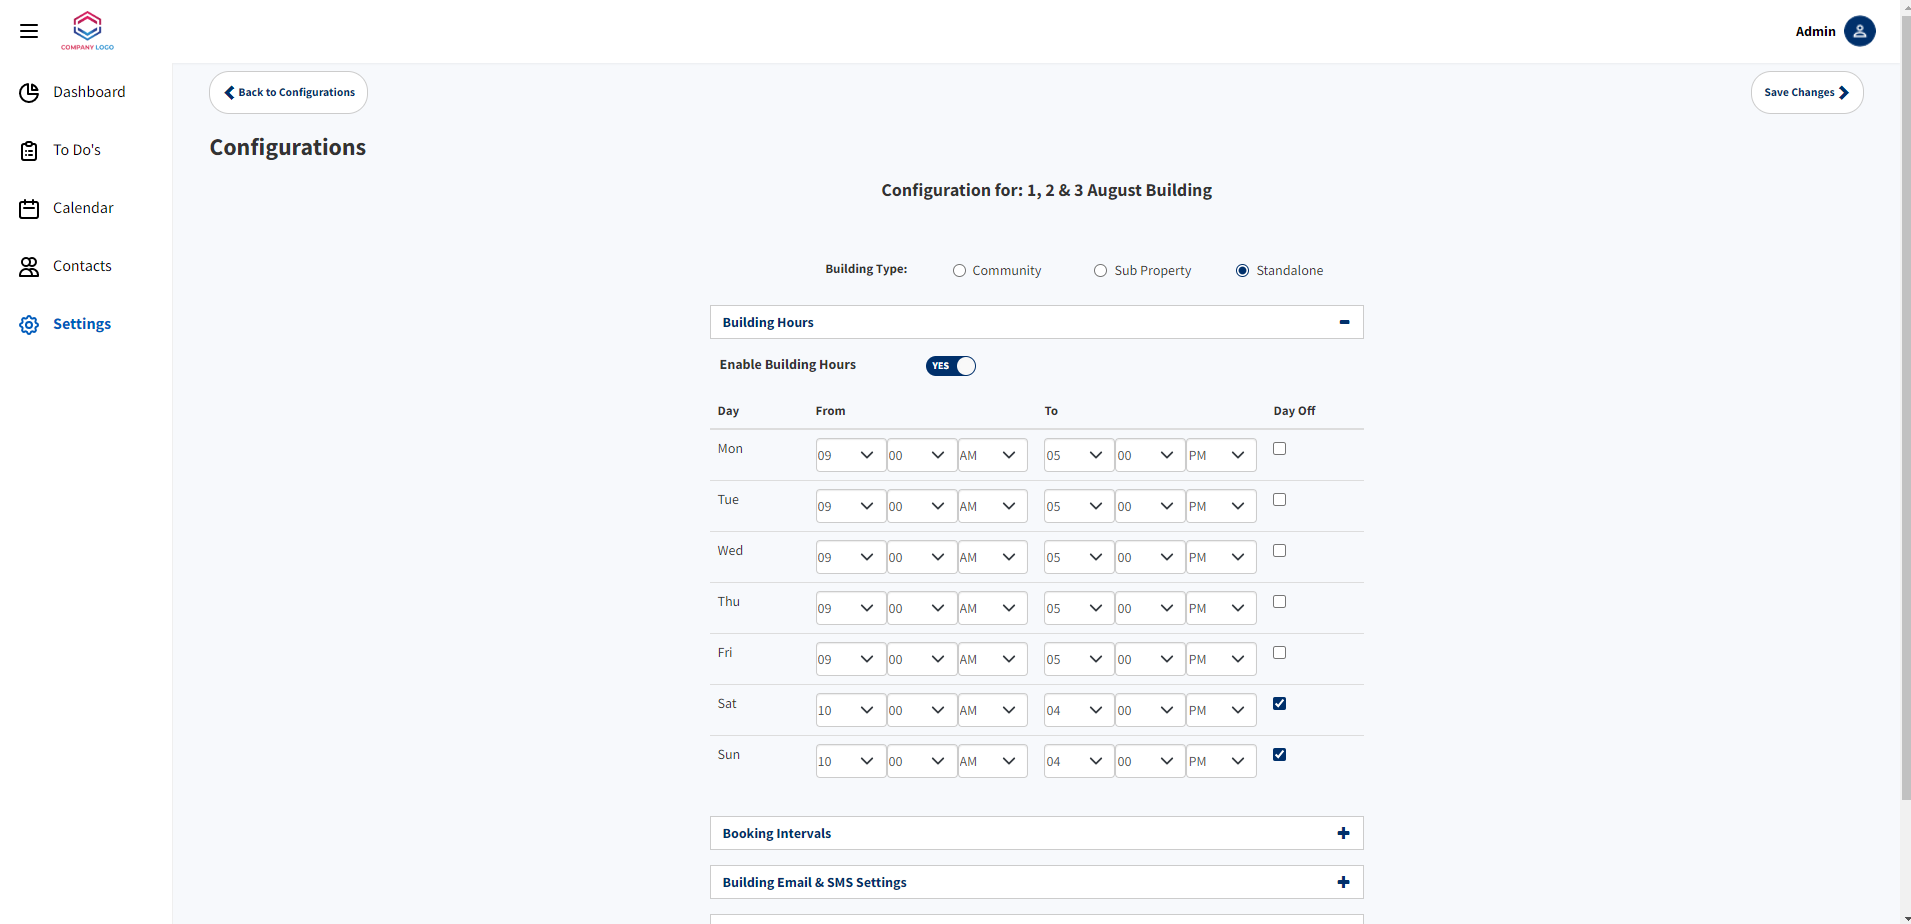
Task: Select the Standalone building type
Action: coord(1242,271)
